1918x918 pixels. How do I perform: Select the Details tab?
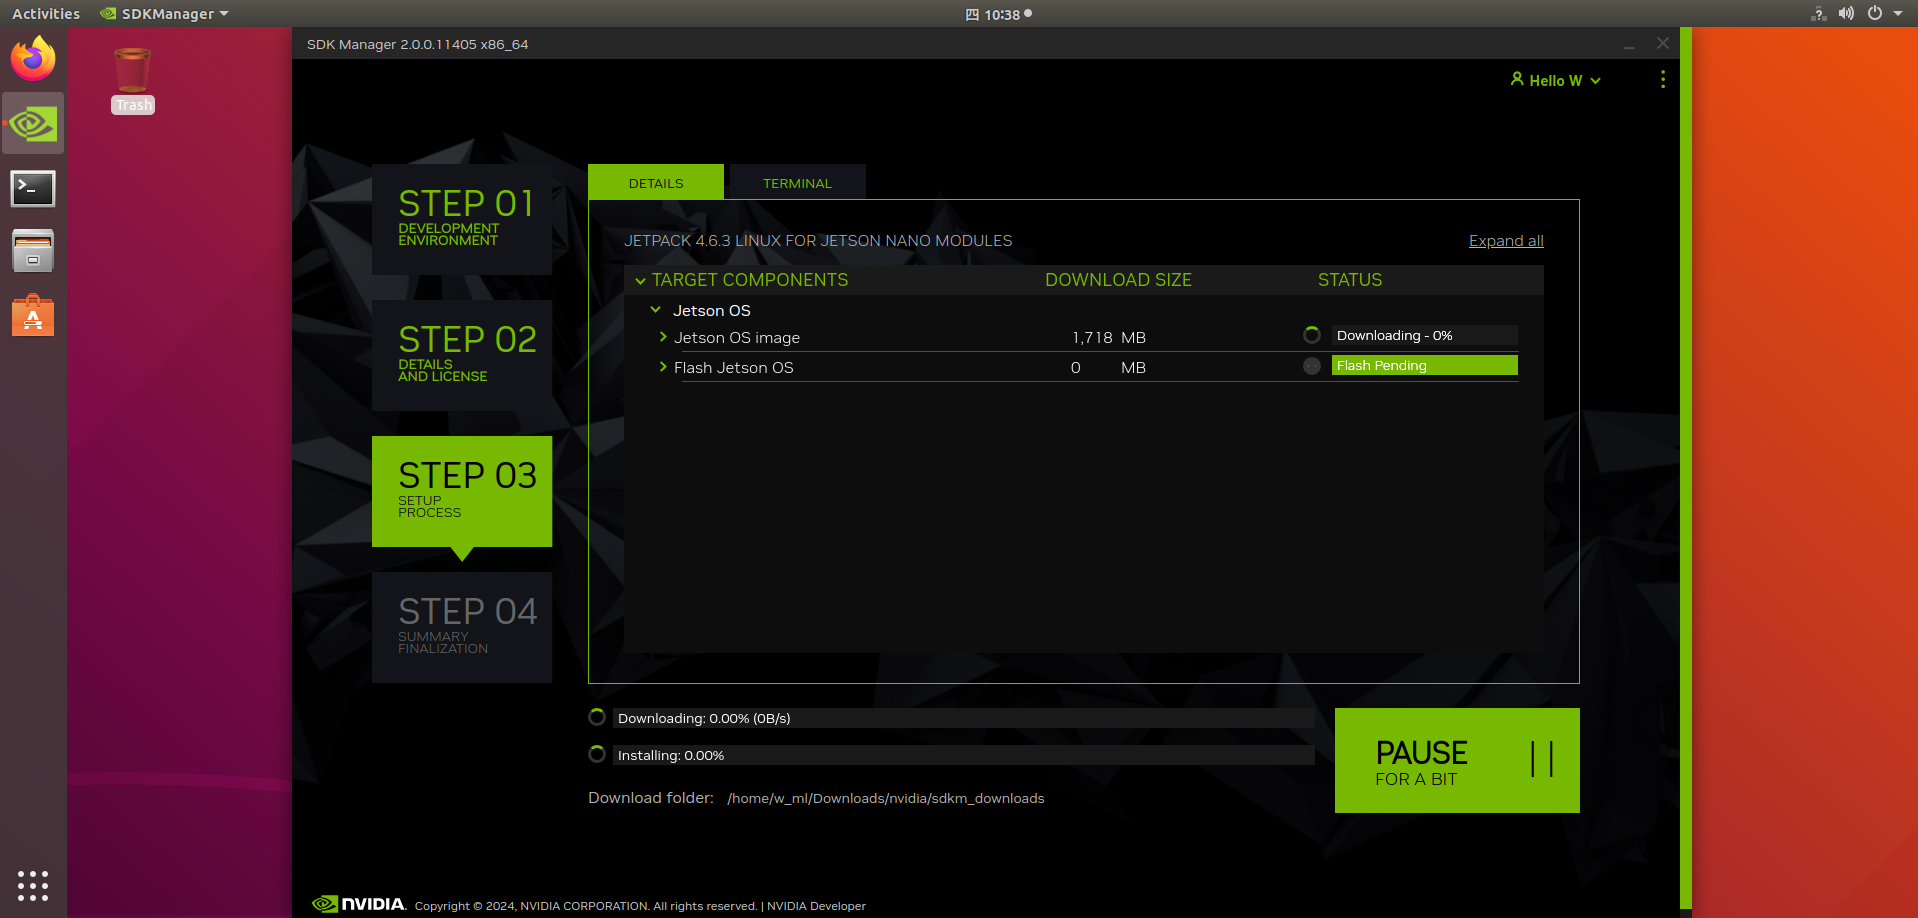tap(656, 183)
